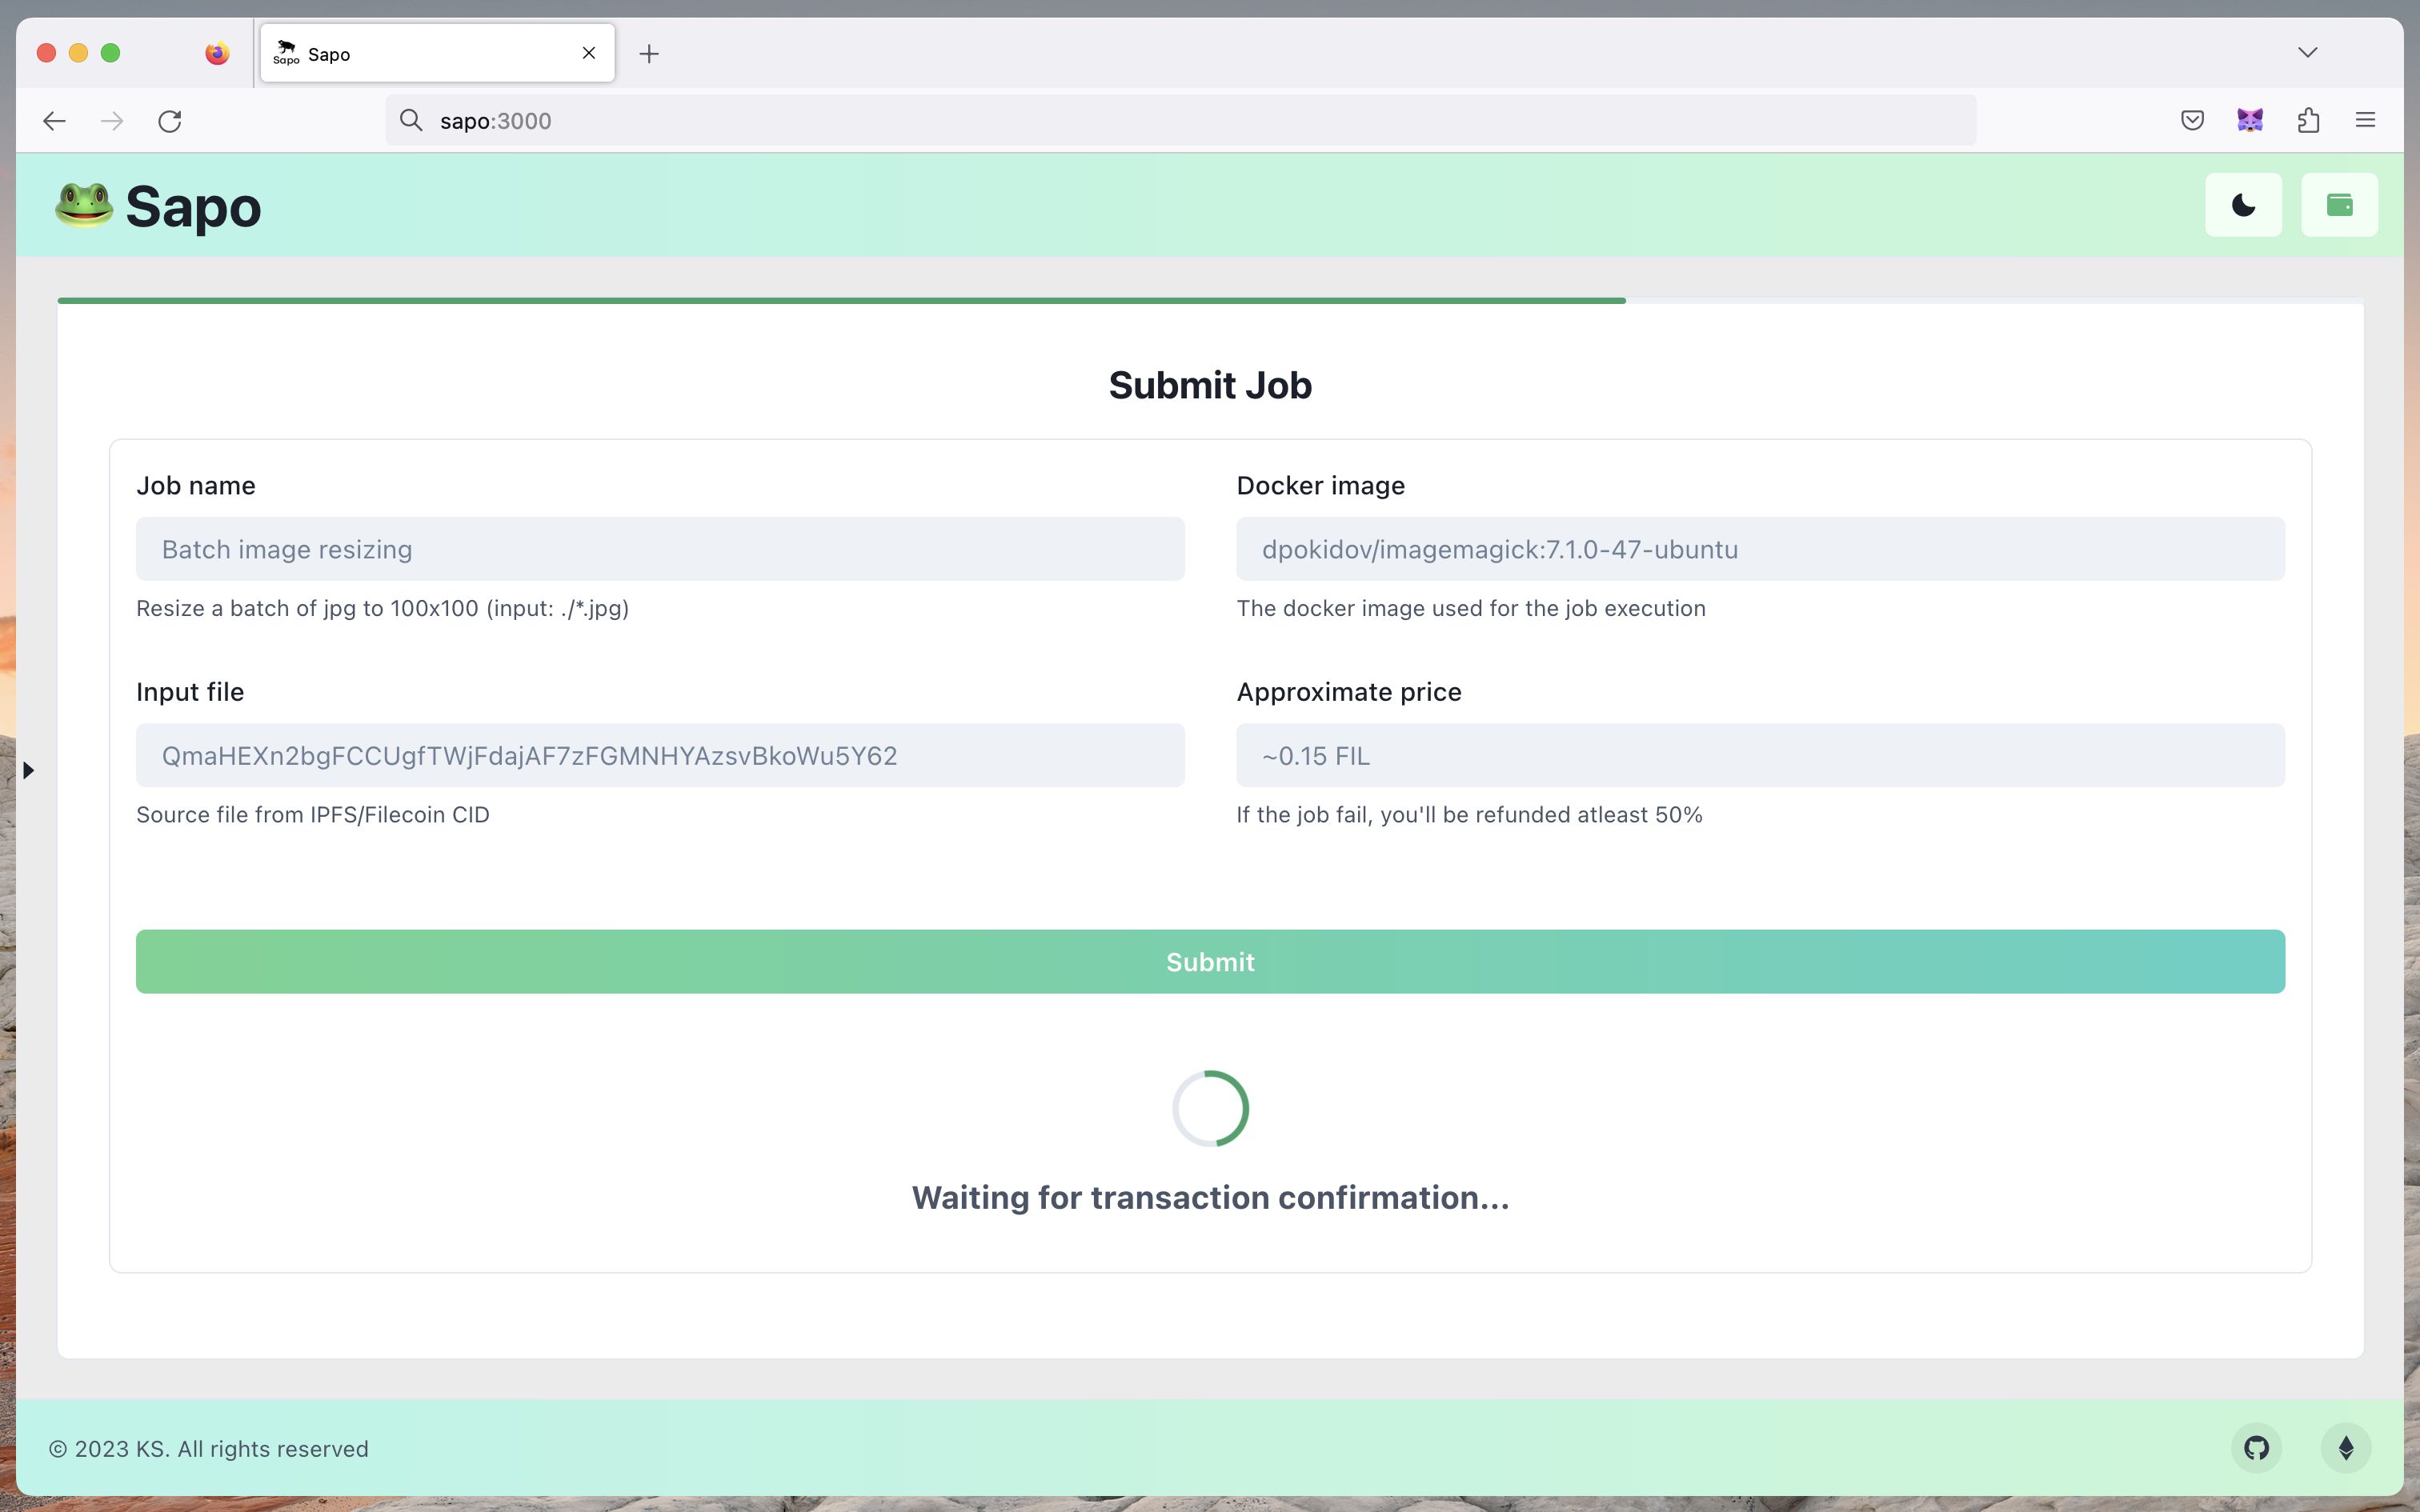The width and height of the screenshot is (2420, 1512).
Task: Click the 'Input file' label
Action: tap(190, 692)
